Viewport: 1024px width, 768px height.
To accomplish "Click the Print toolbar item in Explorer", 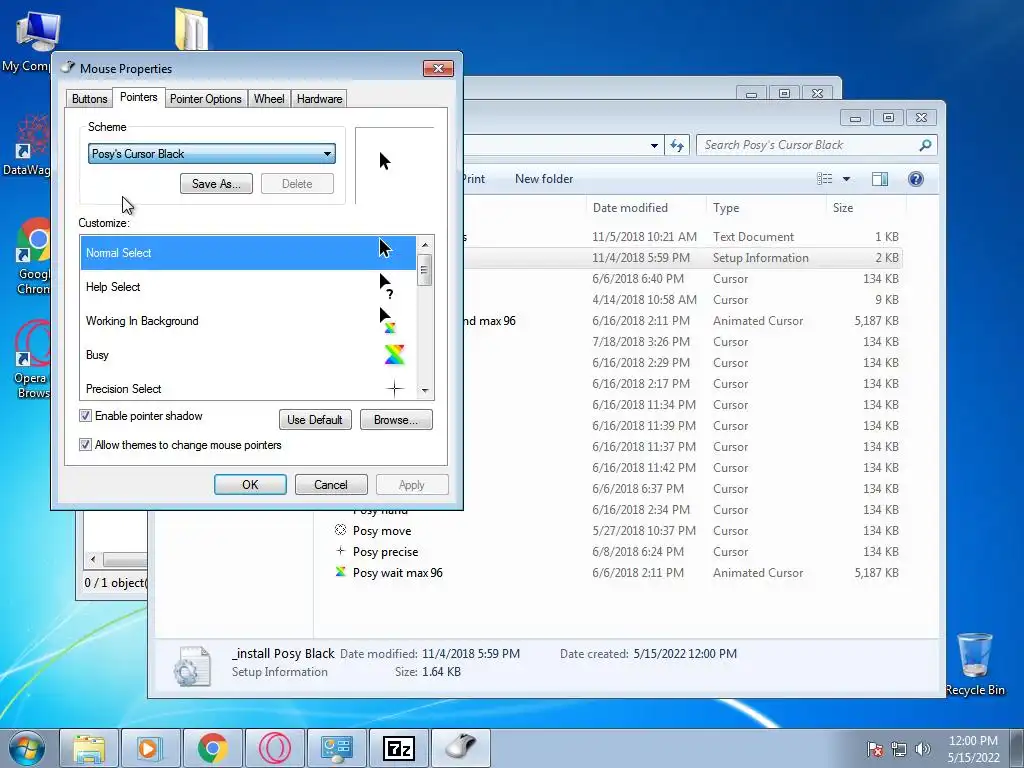I will click(x=473, y=179).
